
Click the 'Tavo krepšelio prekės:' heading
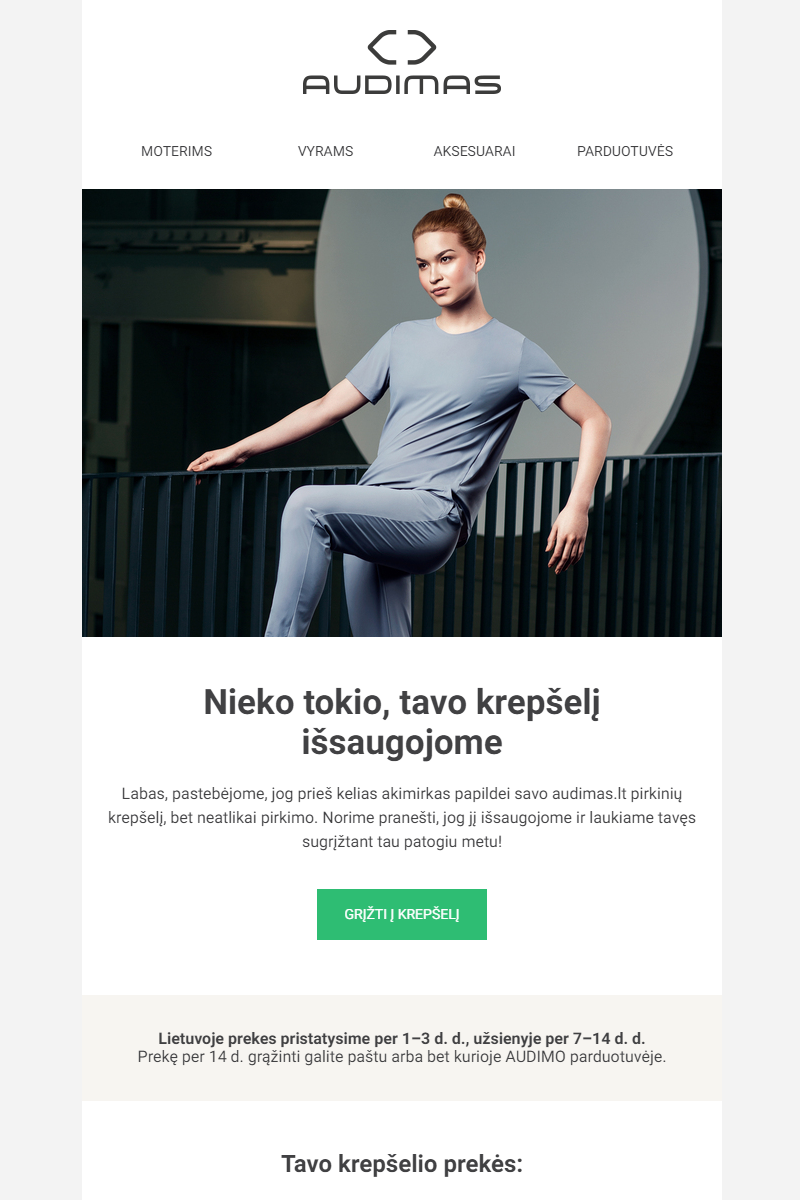(x=402, y=1164)
